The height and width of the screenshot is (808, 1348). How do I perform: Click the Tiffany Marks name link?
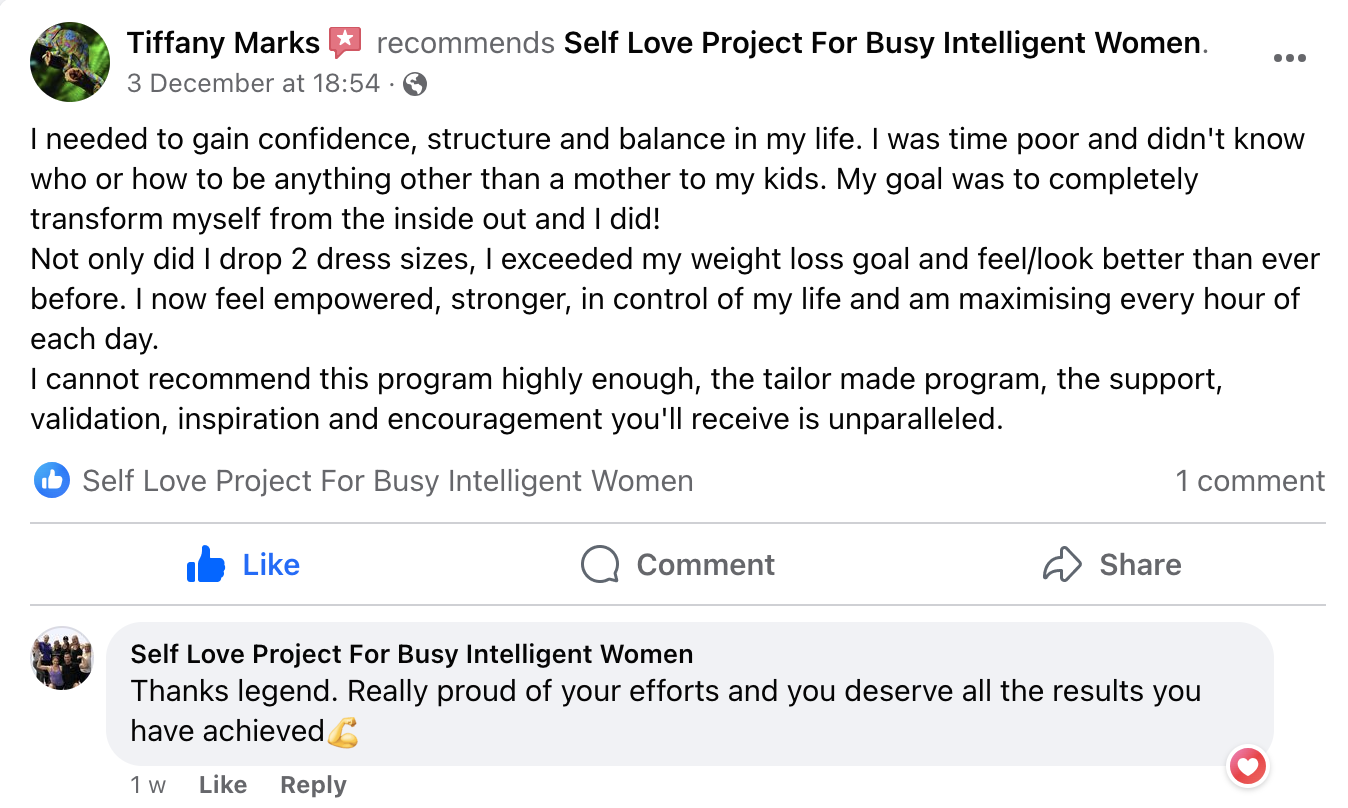tap(223, 43)
